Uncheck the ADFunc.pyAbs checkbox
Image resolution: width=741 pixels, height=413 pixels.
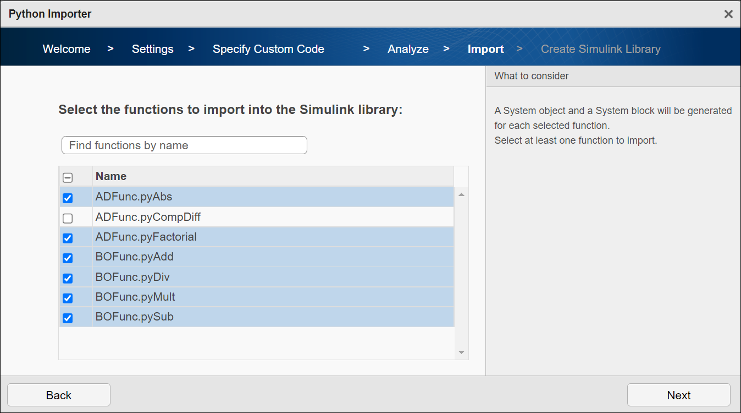click(68, 198)
